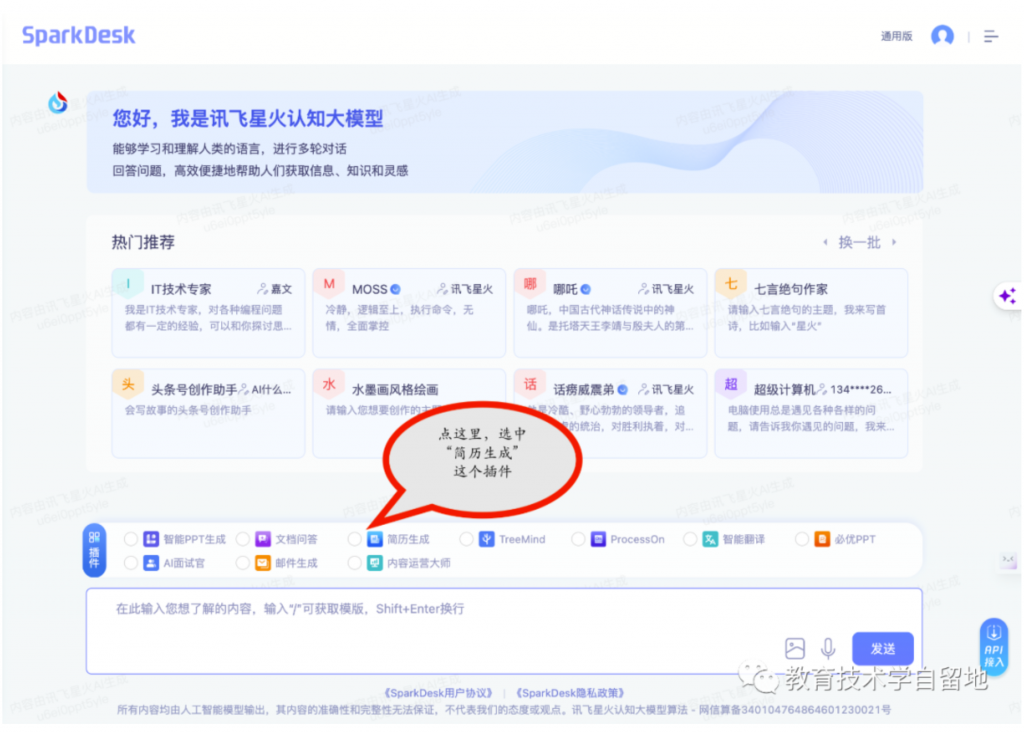The width and height of the screenshot is (1024, 732).
Task: Select the 智能PPT生成 radio button
Action: [131, 539]
